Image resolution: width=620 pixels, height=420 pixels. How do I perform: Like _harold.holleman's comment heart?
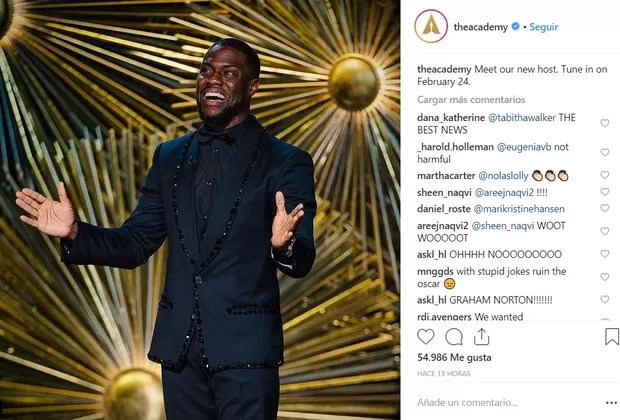pyautogui.click(x=605, y=152)
